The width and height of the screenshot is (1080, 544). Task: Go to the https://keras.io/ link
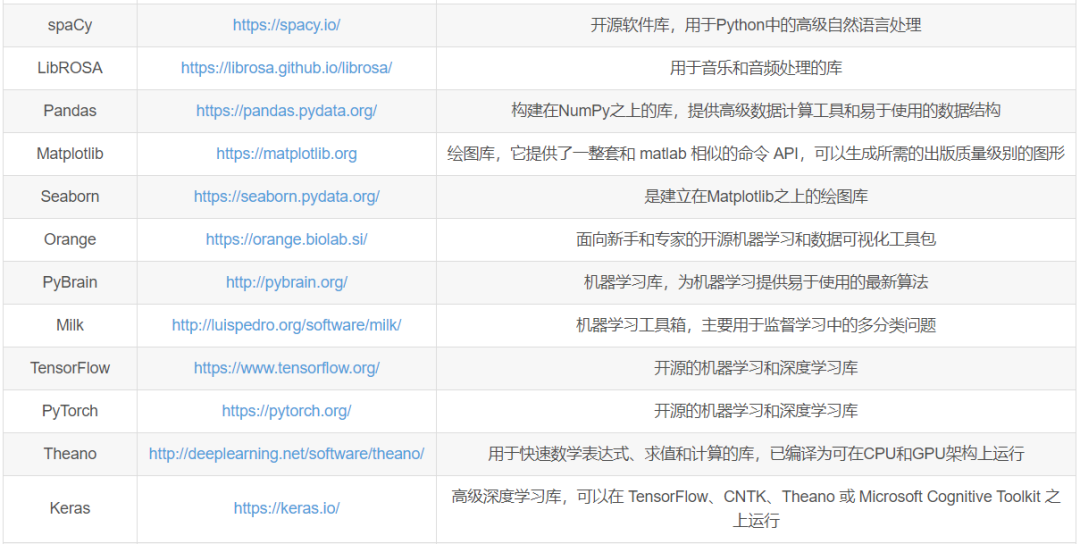(287, 509)
